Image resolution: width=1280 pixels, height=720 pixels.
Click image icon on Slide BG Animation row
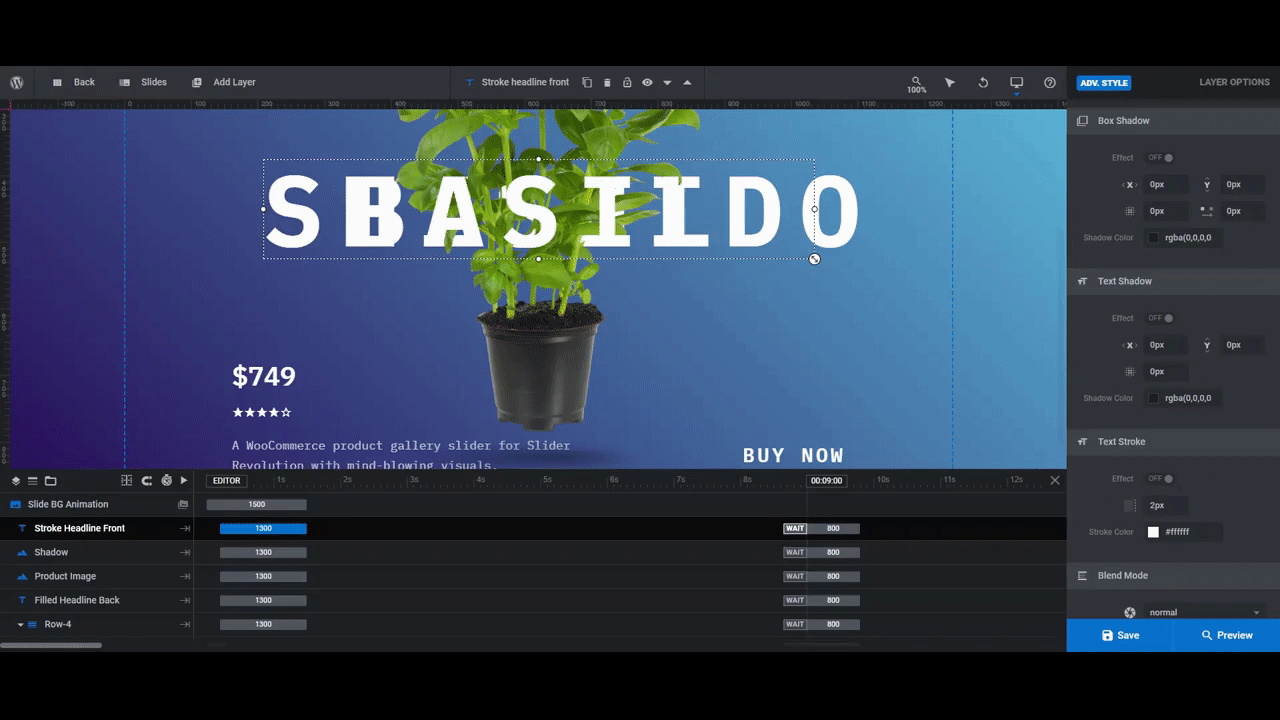183,505
